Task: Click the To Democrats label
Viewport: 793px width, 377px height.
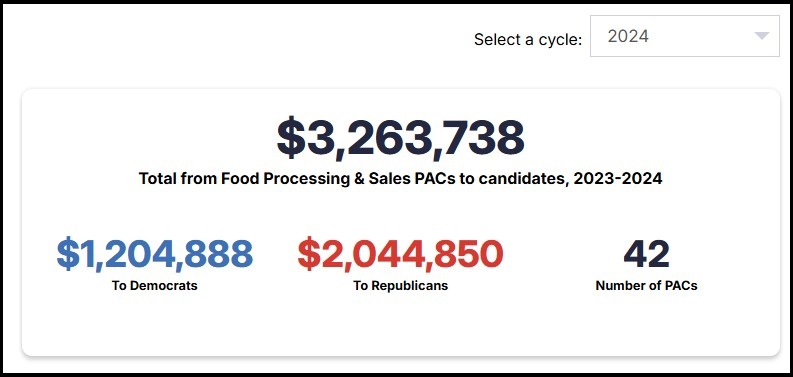Action: coord(155,285)
